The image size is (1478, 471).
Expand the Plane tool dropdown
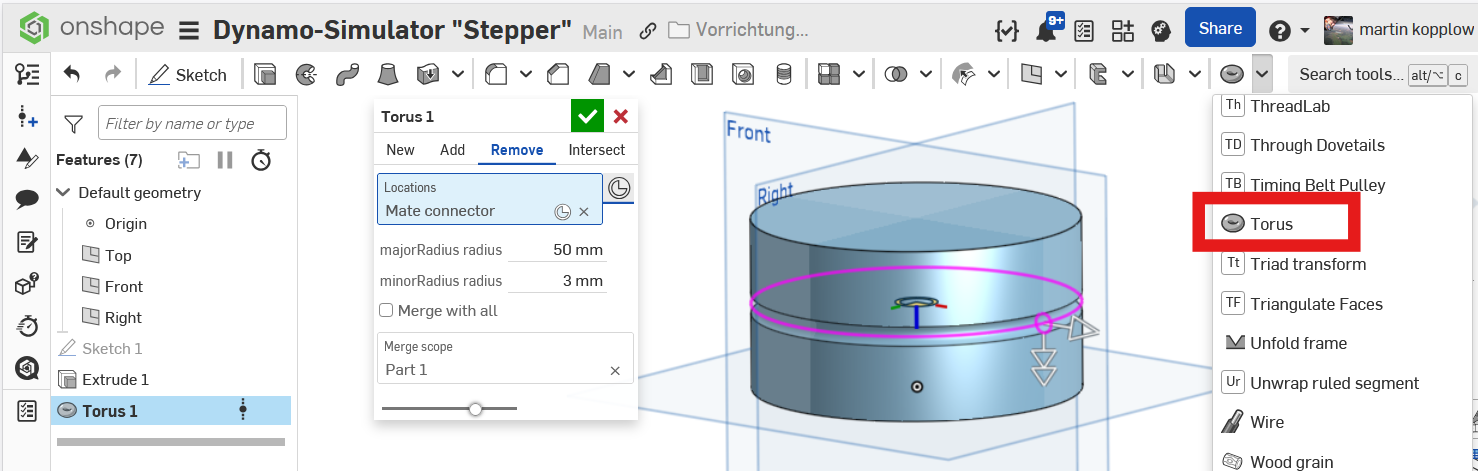1061,74
